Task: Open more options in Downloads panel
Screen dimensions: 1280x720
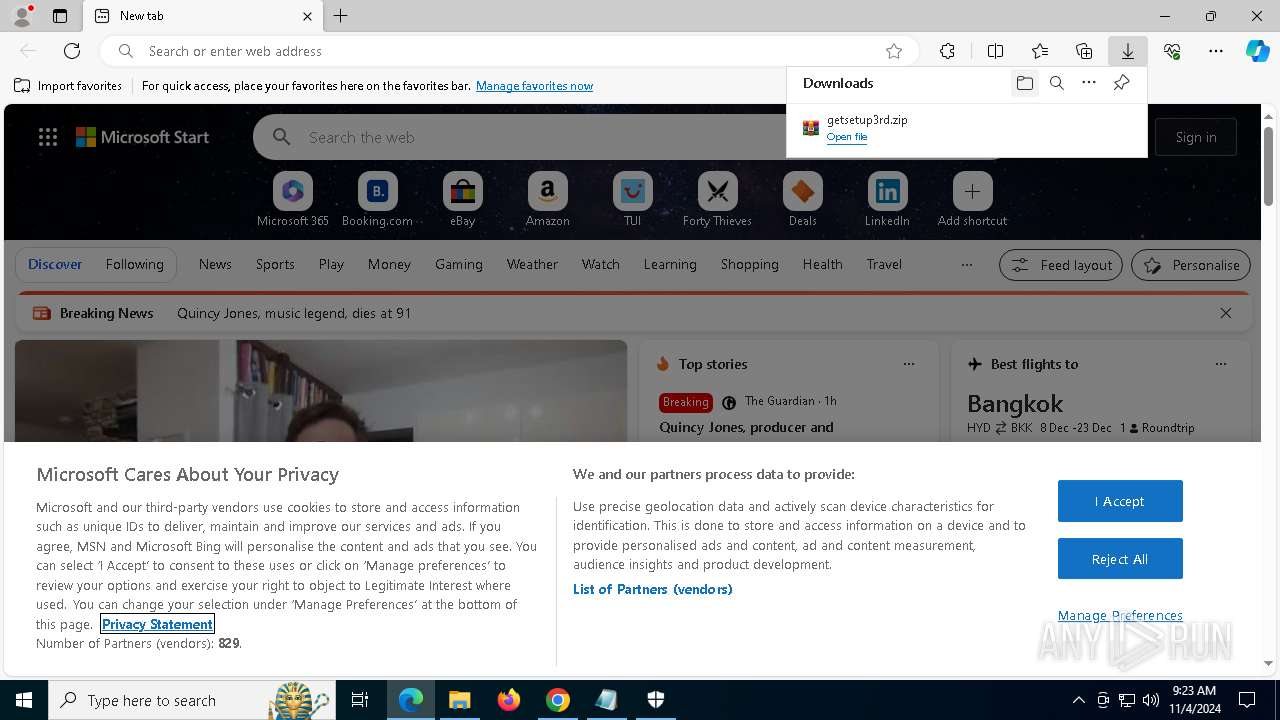Action: [x=1089, y=83]
